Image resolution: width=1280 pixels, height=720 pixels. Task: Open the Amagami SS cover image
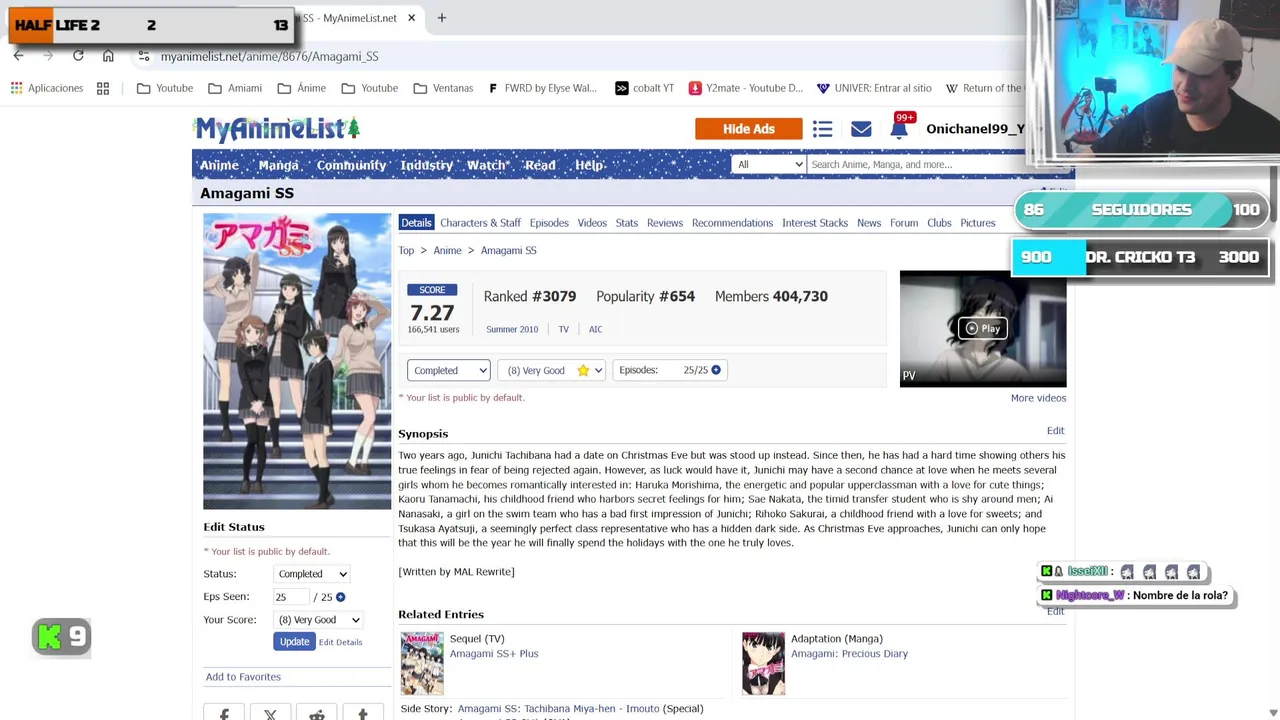(x=297, y=361)
